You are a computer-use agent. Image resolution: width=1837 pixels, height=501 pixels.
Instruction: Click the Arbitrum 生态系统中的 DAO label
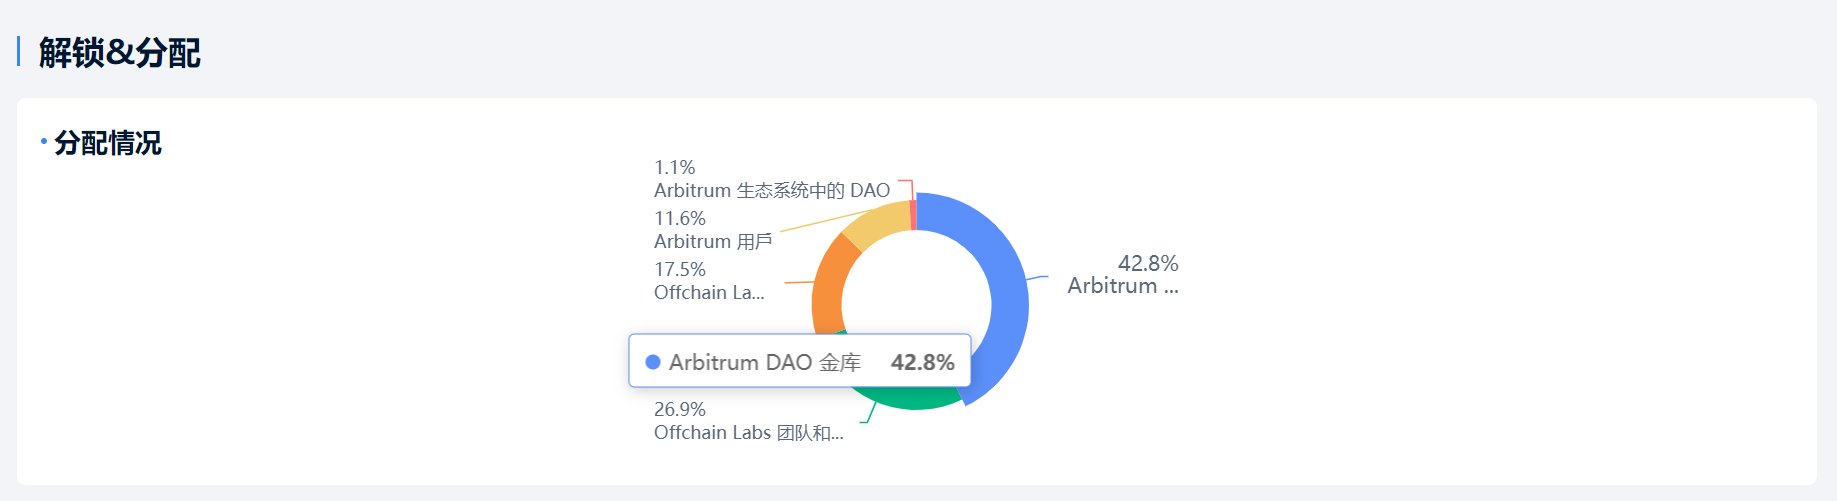click(x=771, y=191)
